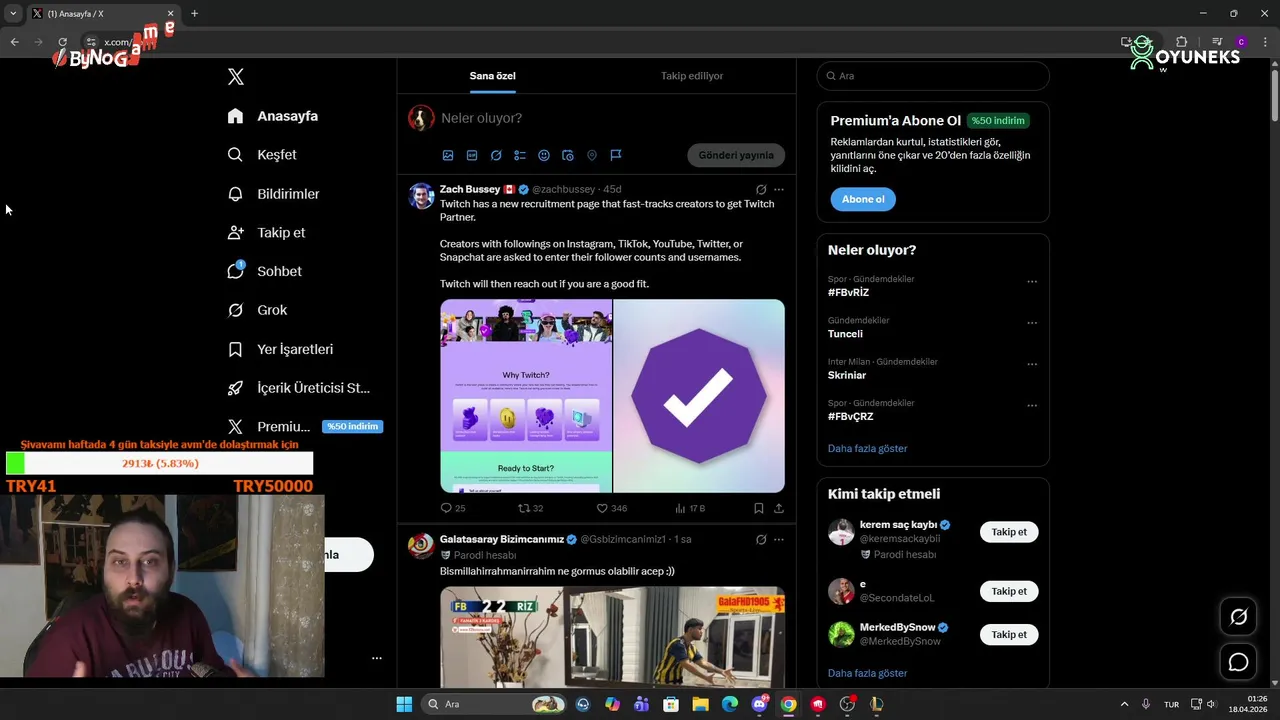Open more menu for #FBvRİZ trend
The height and width of the screenshot is (720, 1280).
tap(1032, 282)
